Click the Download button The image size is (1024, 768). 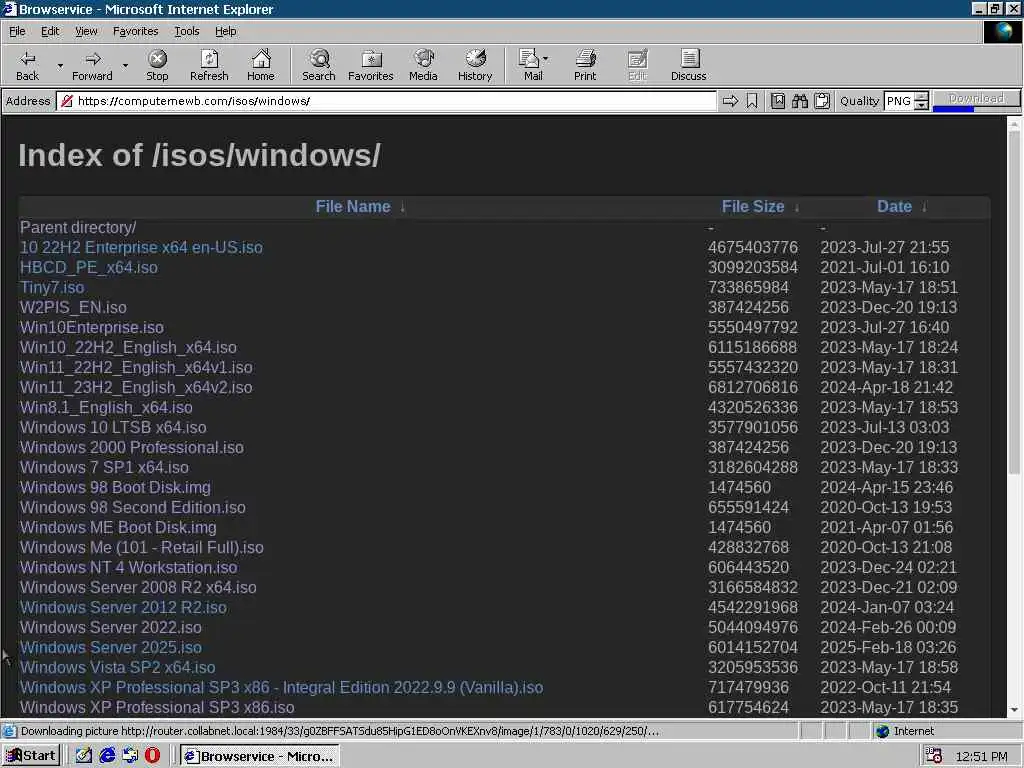[x=976, y=98]
